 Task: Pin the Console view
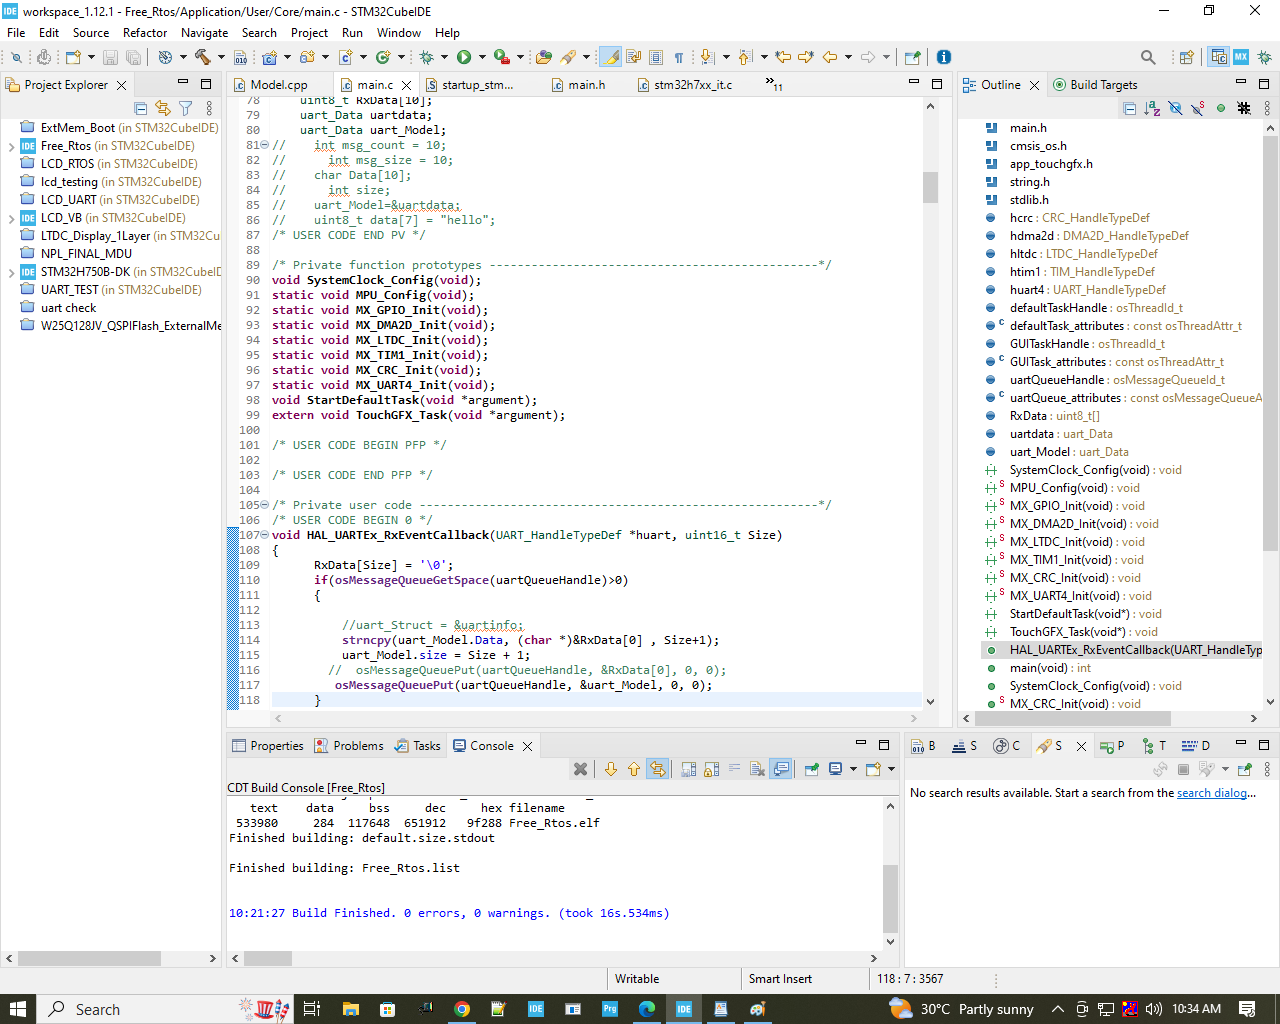coord(812,769)
